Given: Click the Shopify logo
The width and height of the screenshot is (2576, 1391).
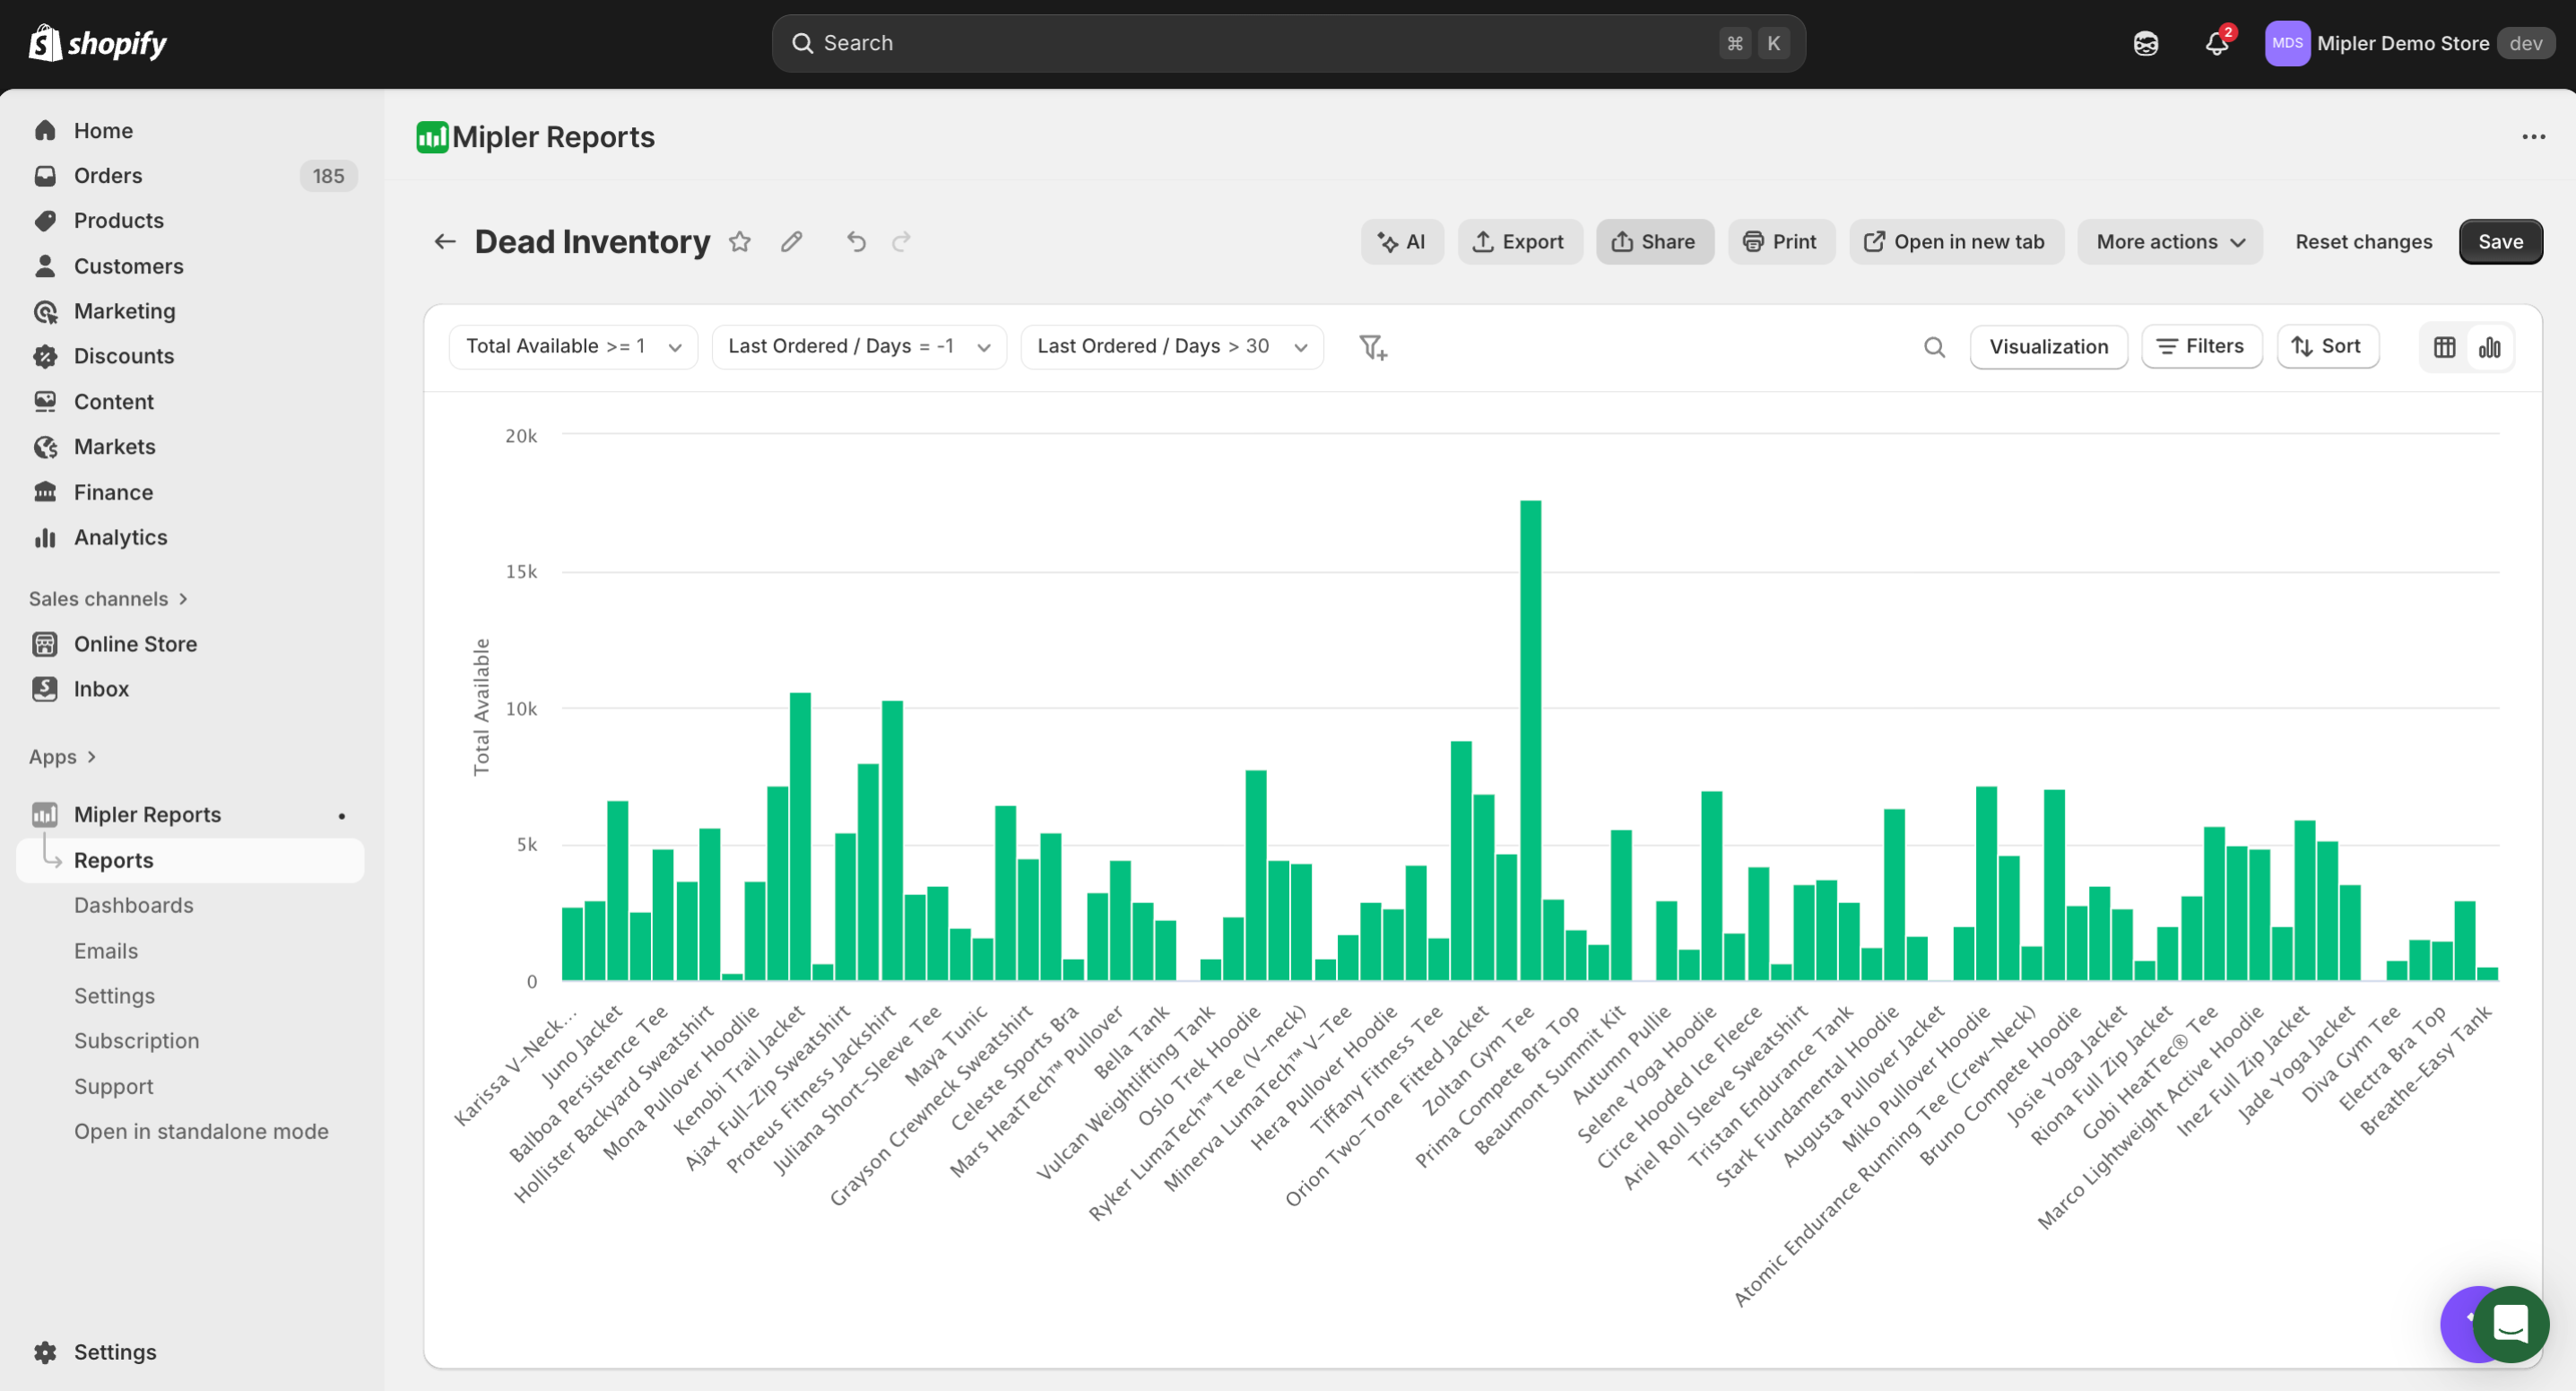Looking at the screenshot, I should click(x=97, y=43).
